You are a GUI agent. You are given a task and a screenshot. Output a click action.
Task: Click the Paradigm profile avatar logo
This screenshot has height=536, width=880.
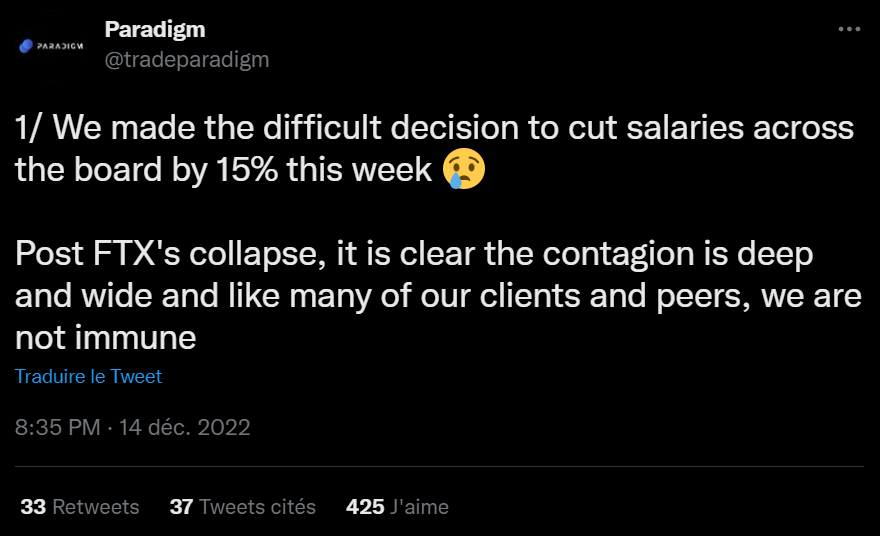[x=51, y=46]
